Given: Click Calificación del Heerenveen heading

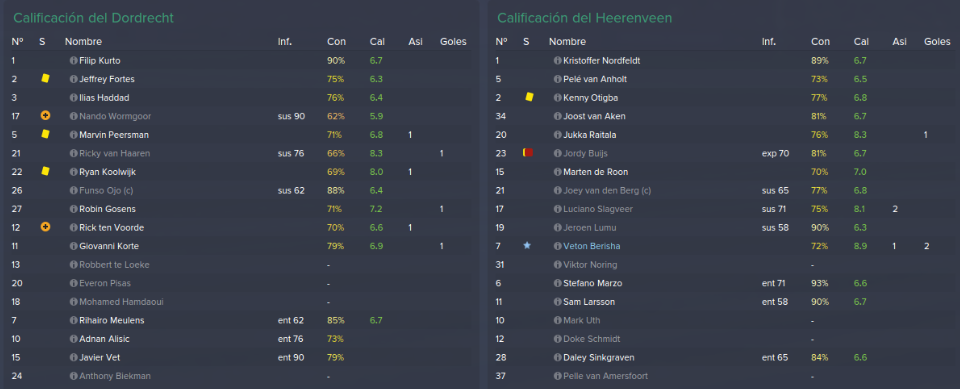Looking at the screenshot, I should tap(584, 18).
